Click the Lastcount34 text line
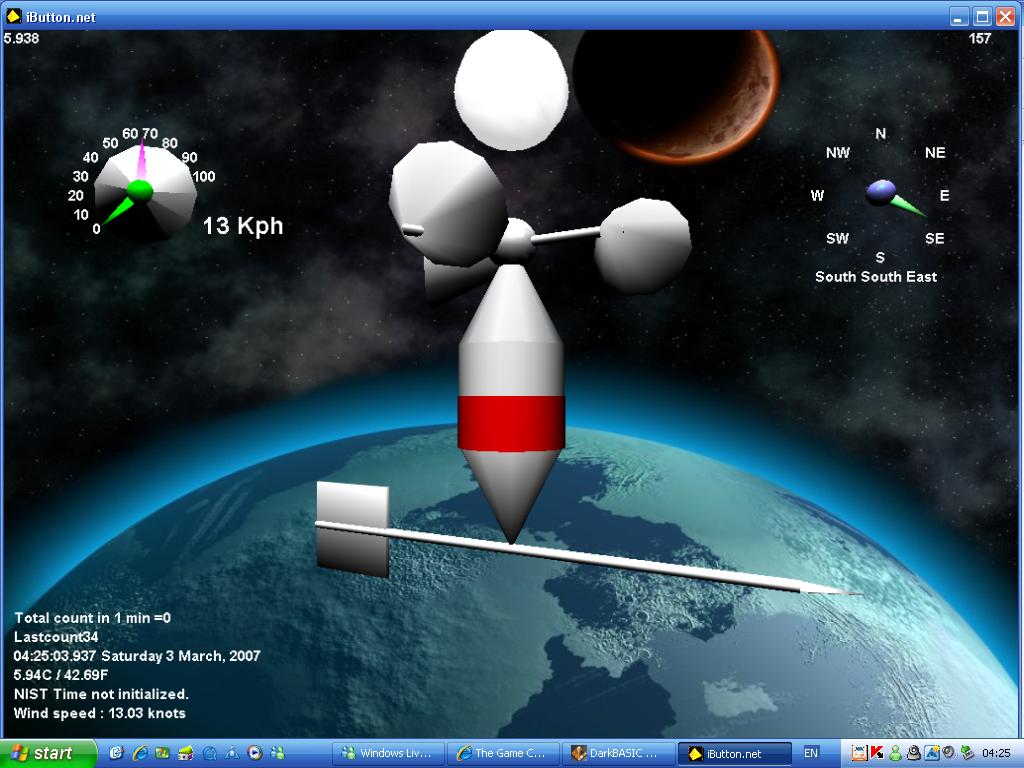 click(x=56, y=637)
